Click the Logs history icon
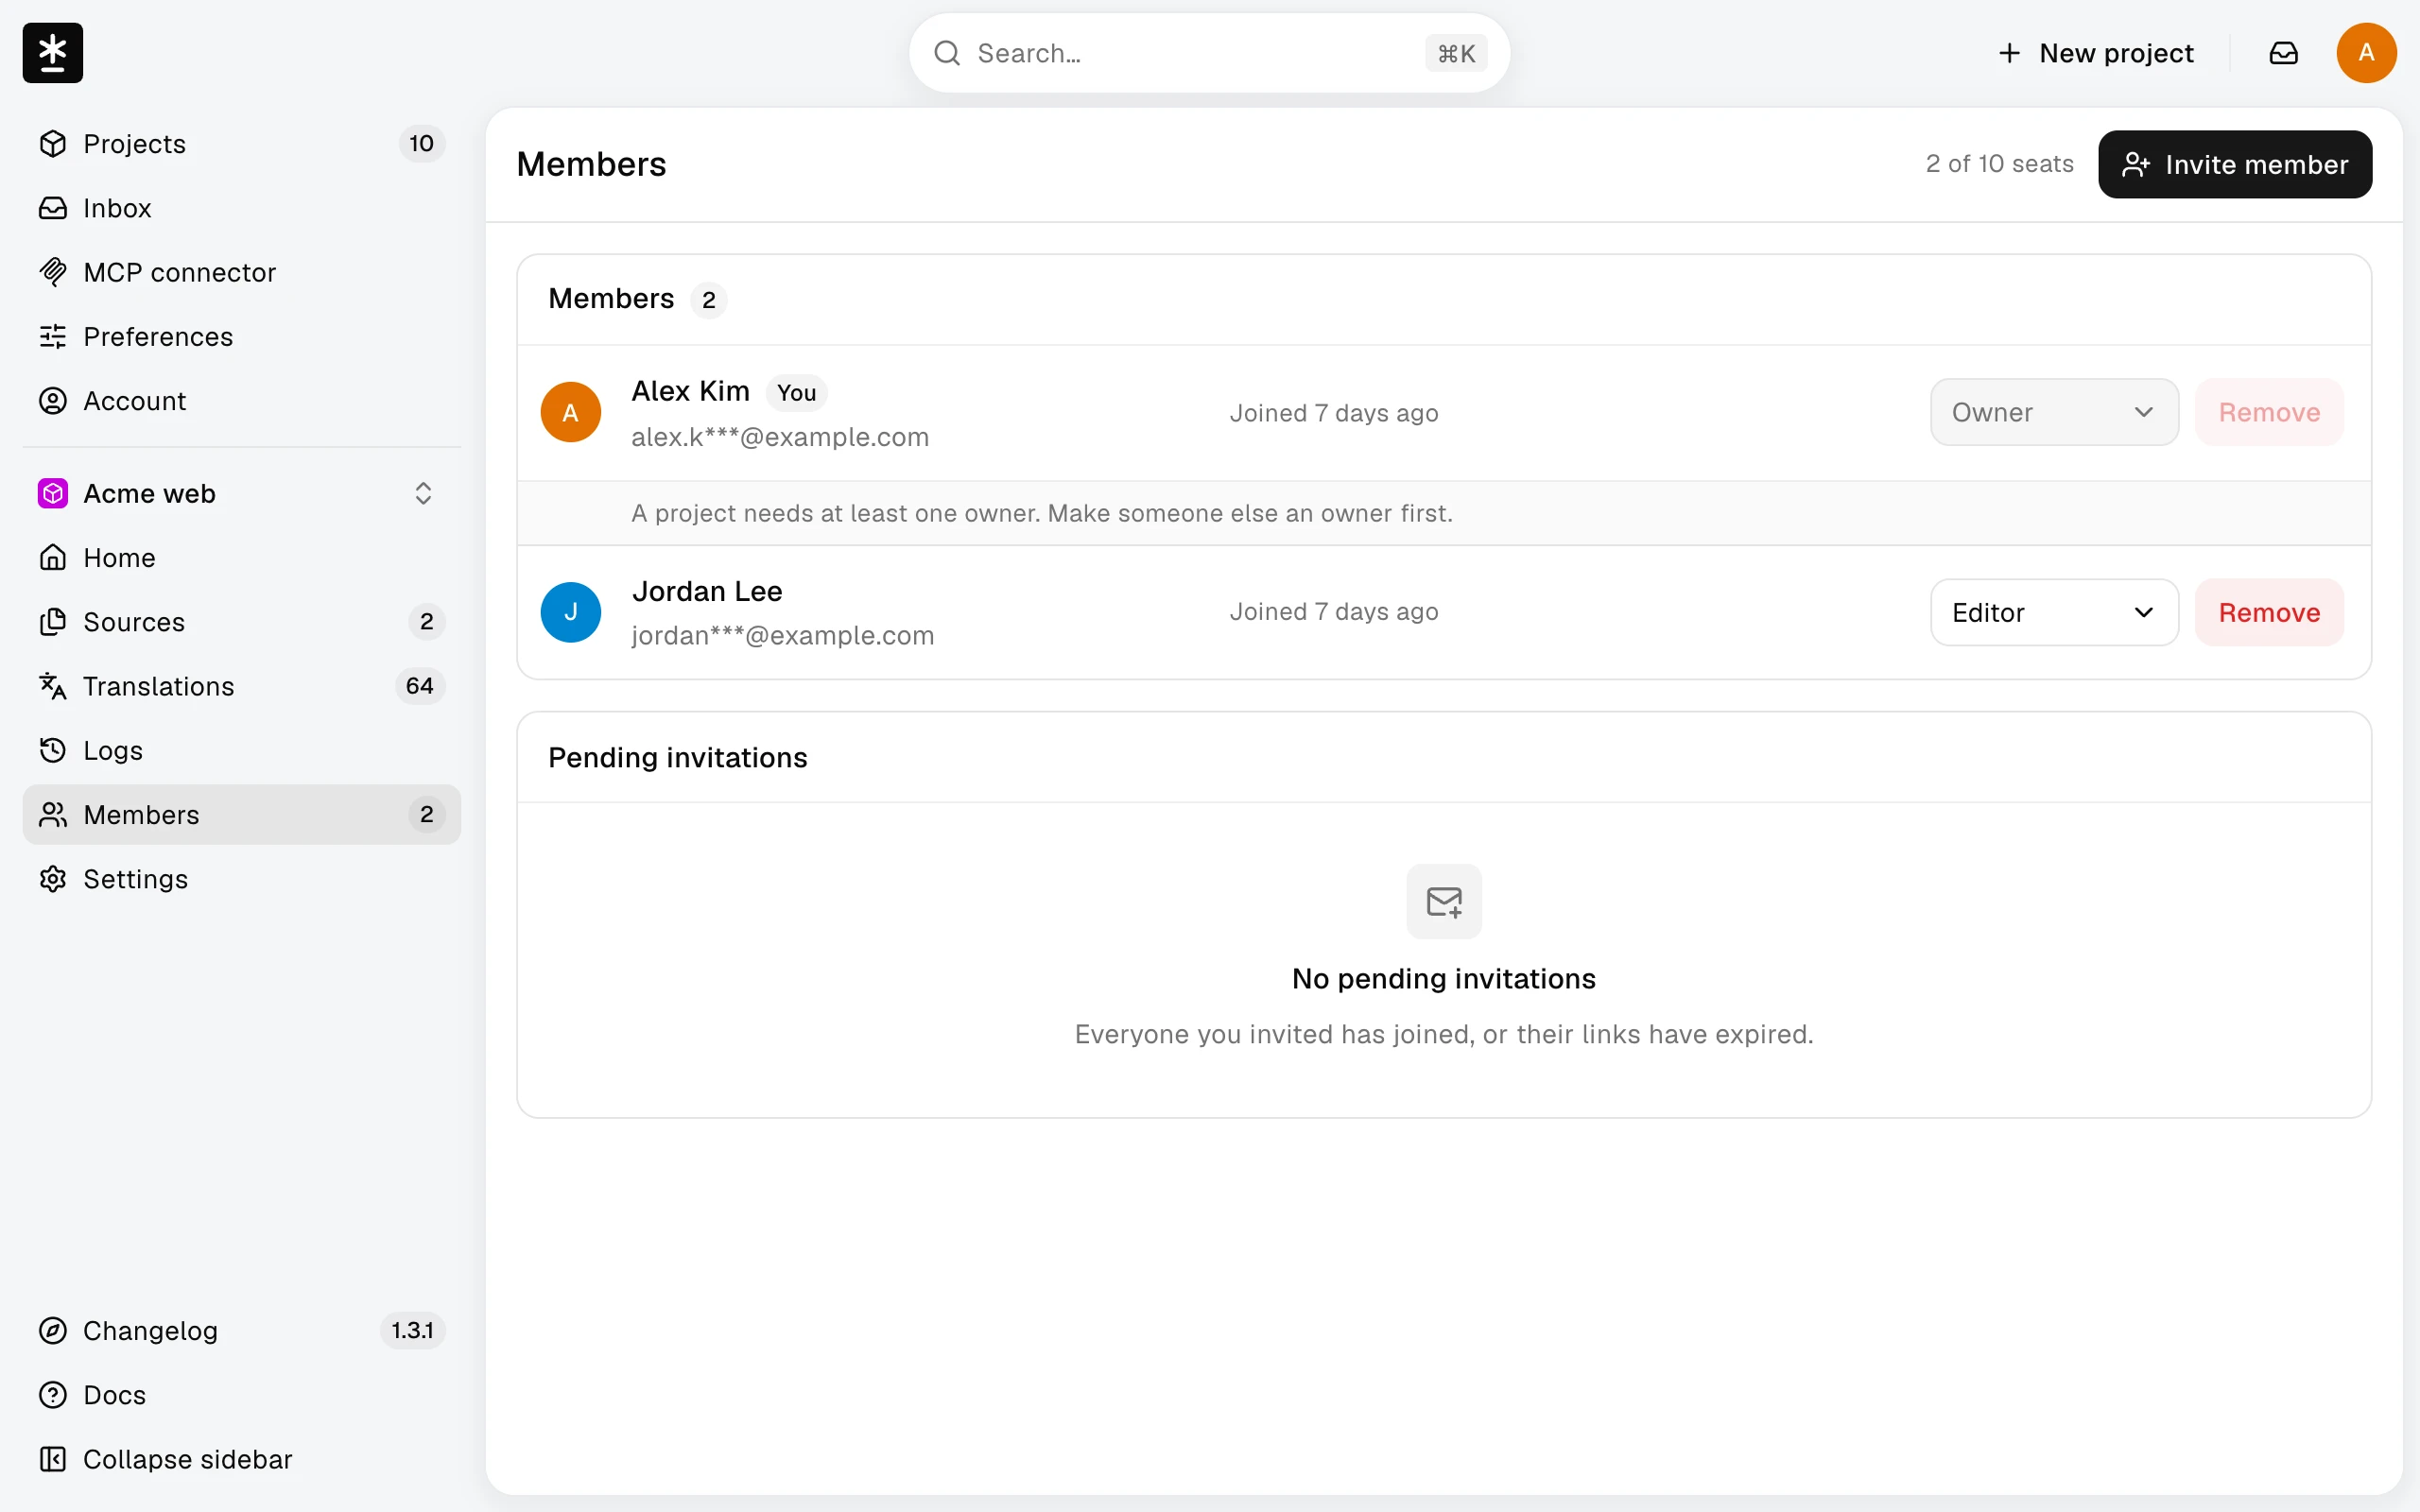Image resolution: width=2420 pixels, height=1512 pixels. tap(53, 750)
